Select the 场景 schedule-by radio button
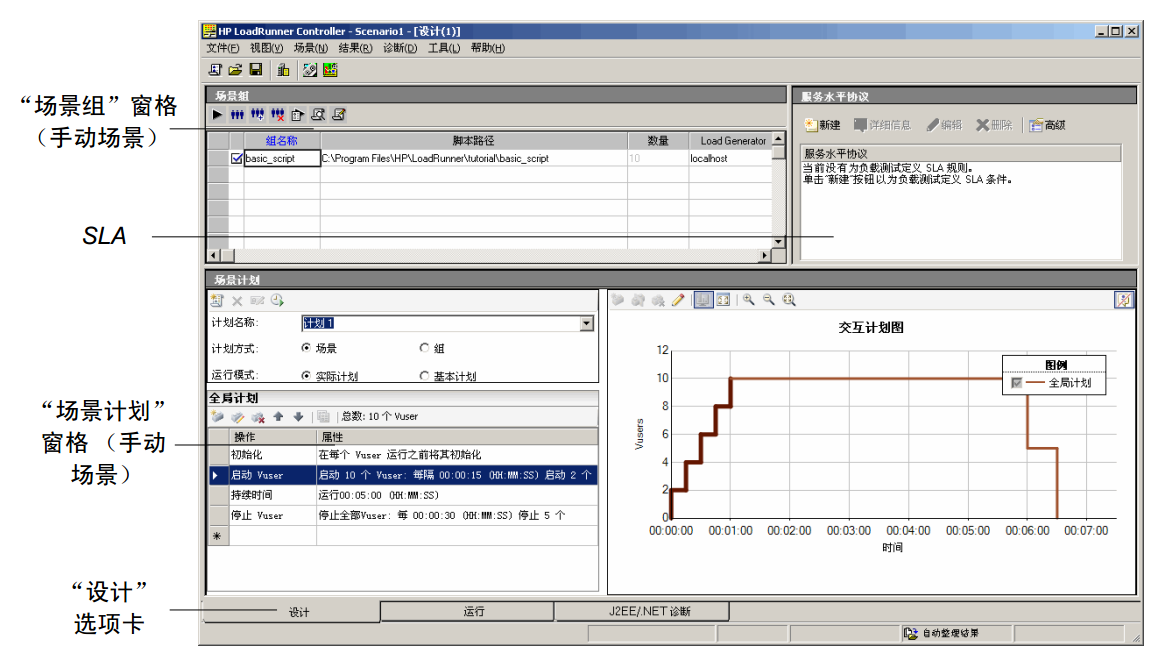The height and width of the screenshot is (659, 1165). (x=305, y=347)
